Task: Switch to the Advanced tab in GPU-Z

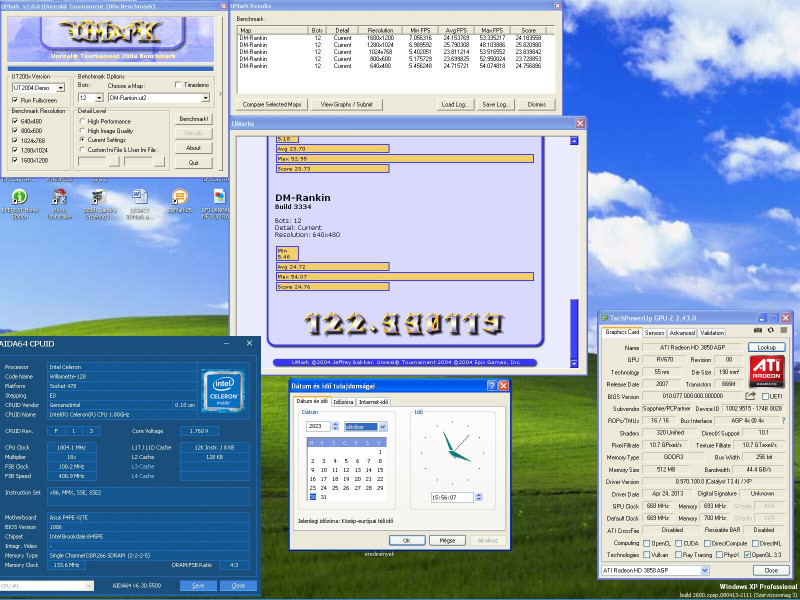Action: (682, 333)
